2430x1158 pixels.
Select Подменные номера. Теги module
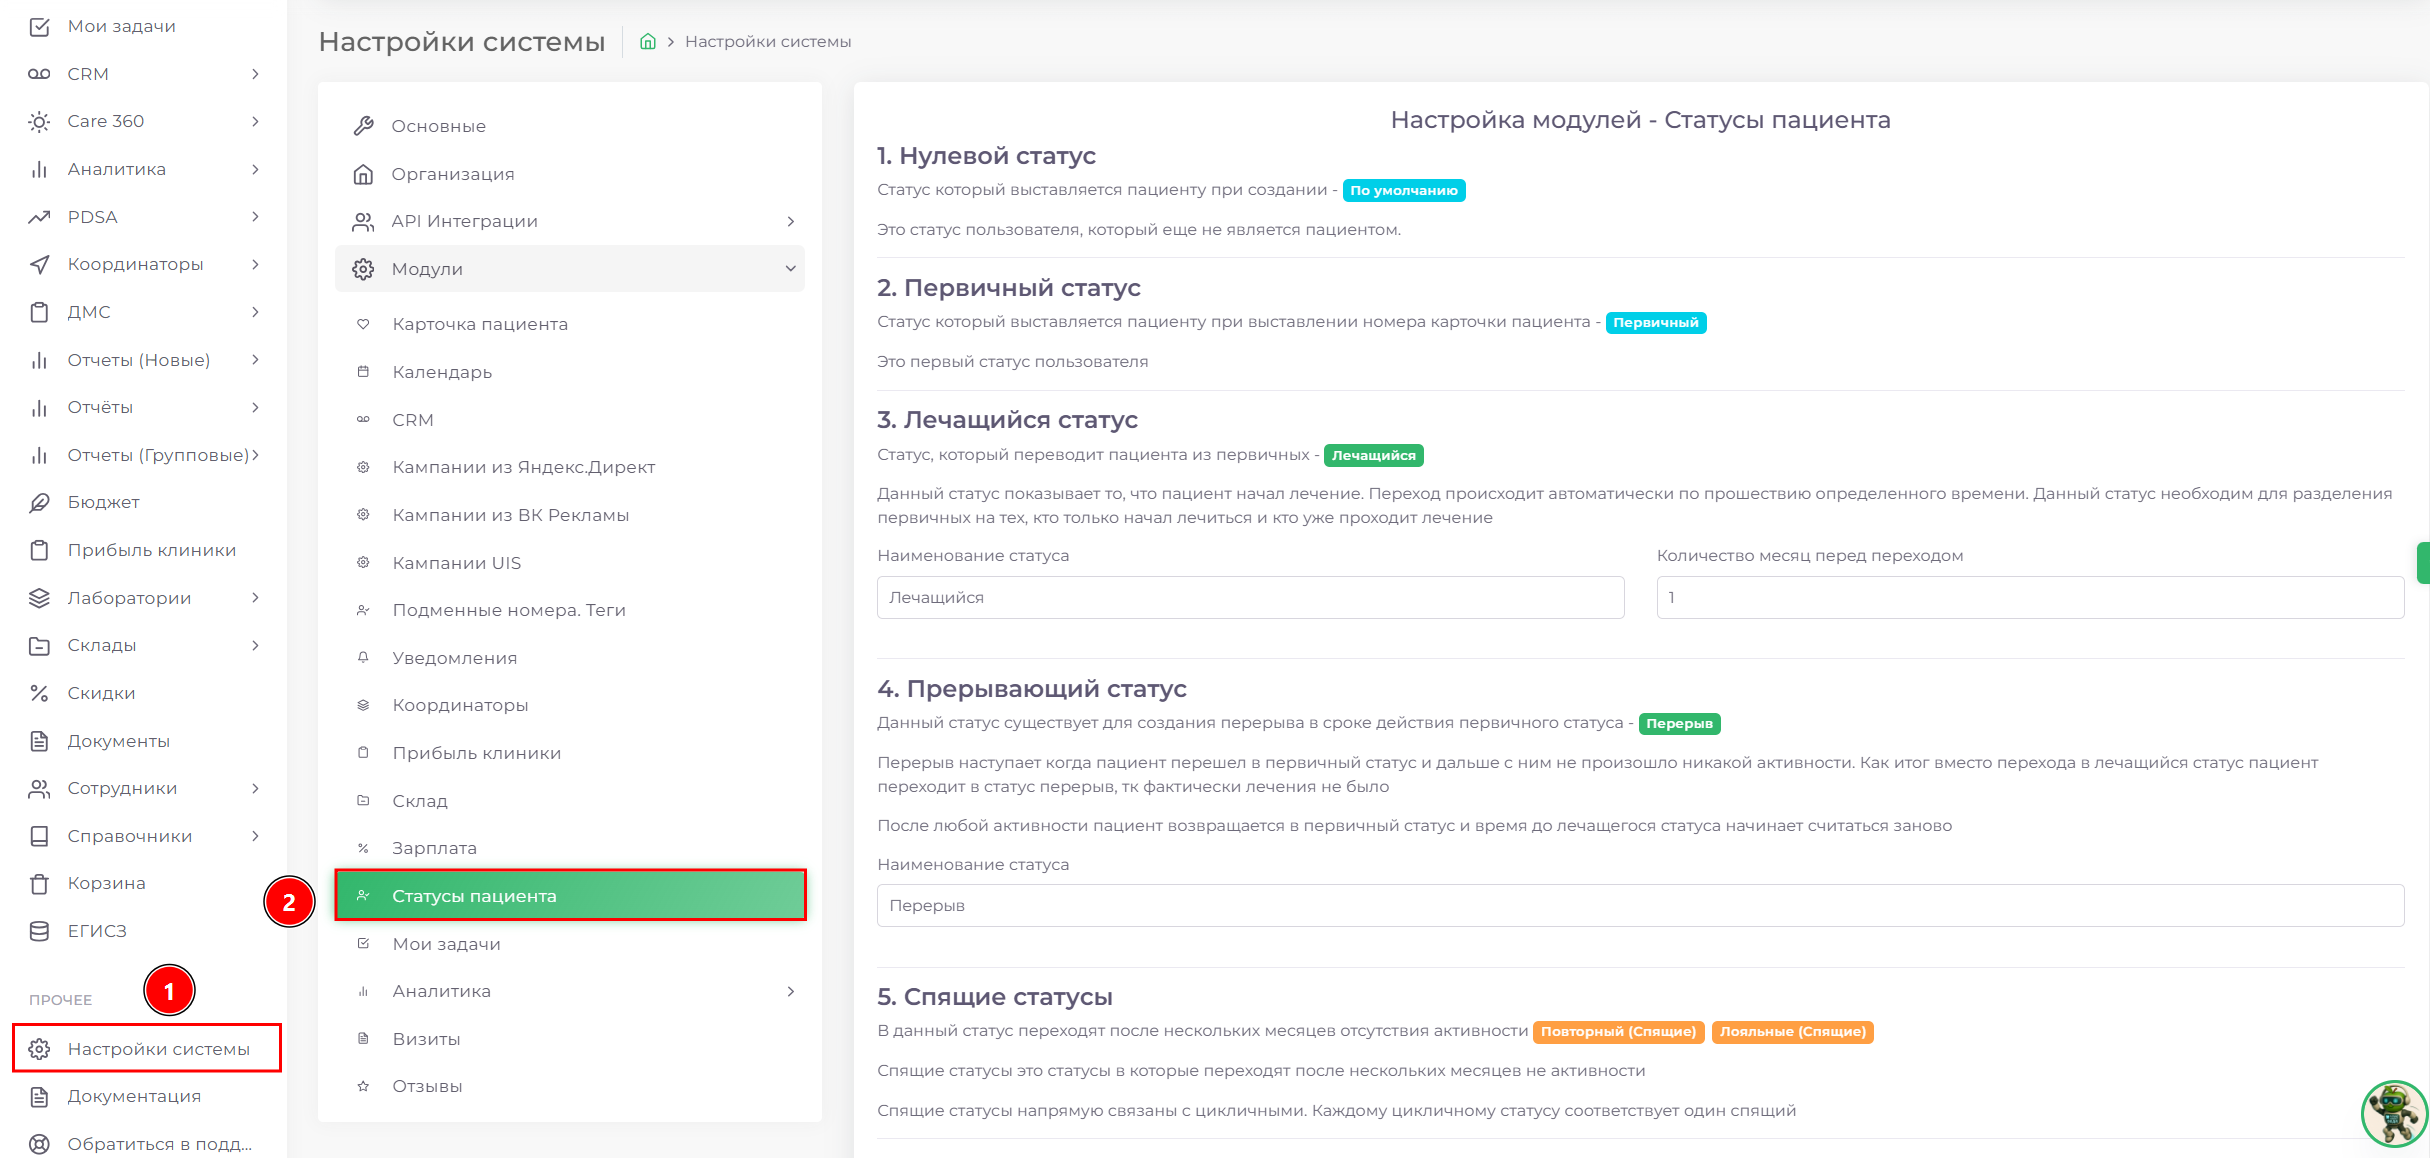570,610
